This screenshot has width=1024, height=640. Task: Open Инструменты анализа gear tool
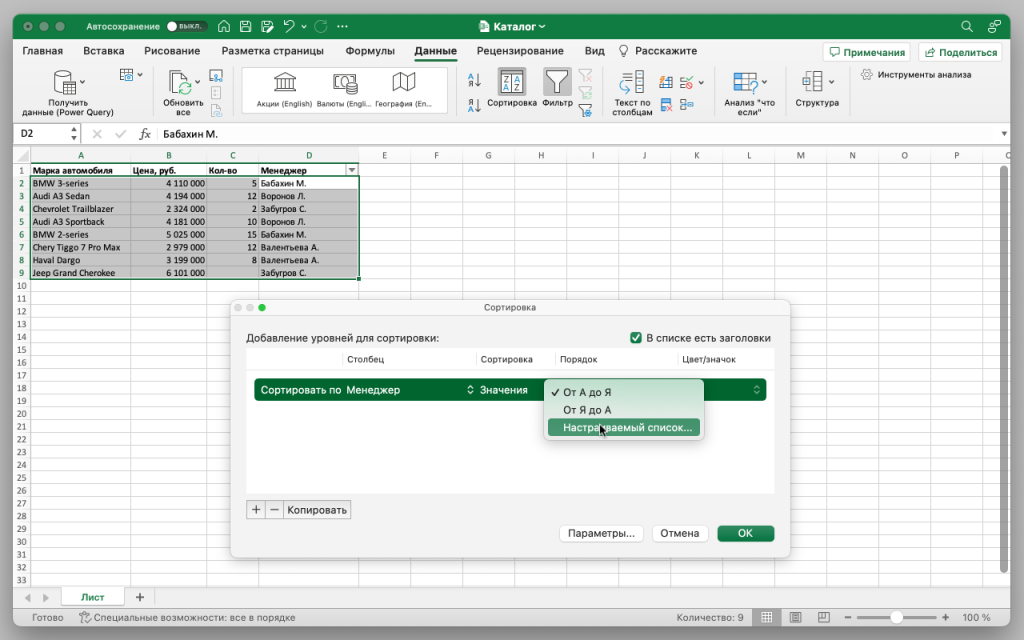point(916,74)
